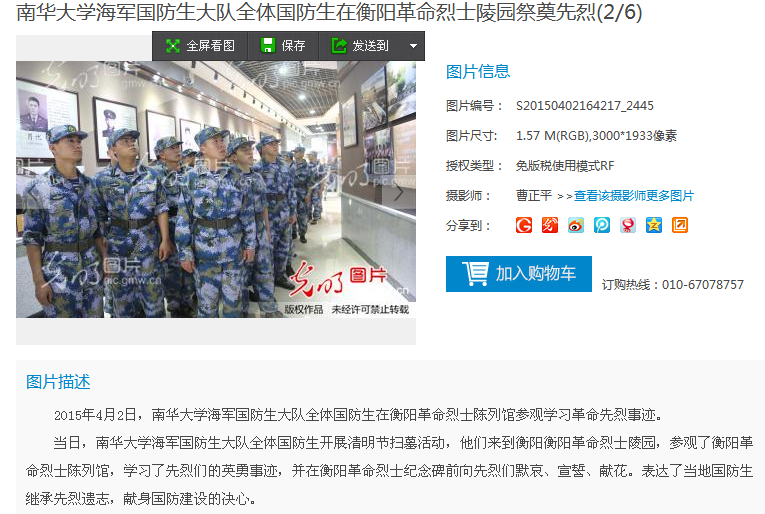Expand the 发送到 dropdown arrow
Image resolution: width=765 pixels, height=514 pixels.
[x=413, y=46]
